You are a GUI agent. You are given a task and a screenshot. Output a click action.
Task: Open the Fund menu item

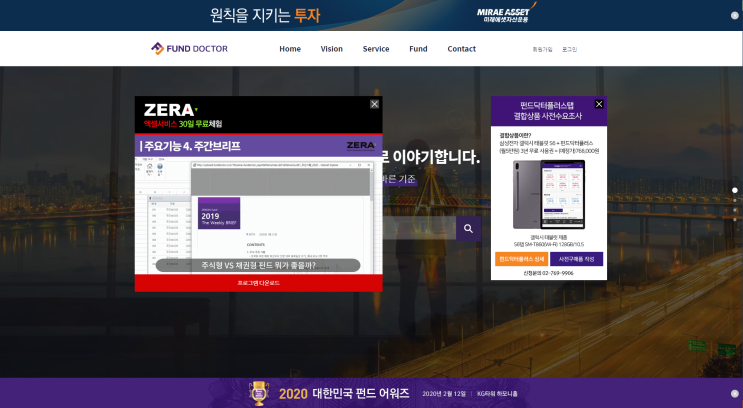418,49
